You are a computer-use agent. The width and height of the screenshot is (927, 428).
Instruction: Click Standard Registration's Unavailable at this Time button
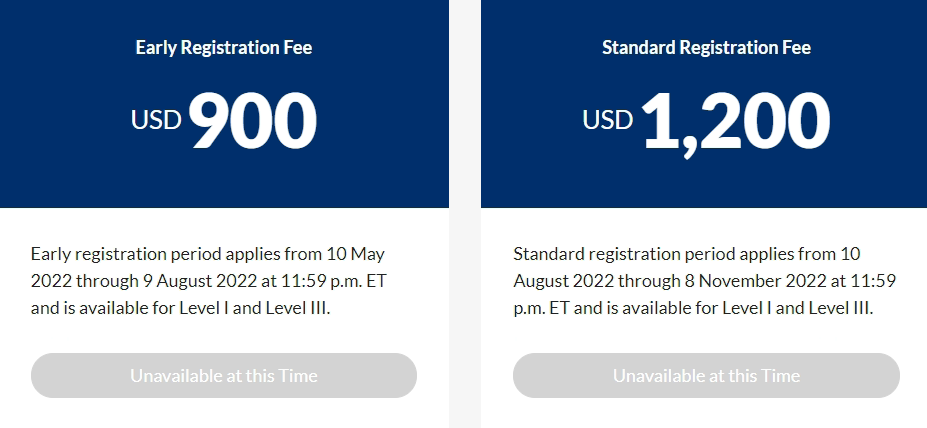coord(706,376)
